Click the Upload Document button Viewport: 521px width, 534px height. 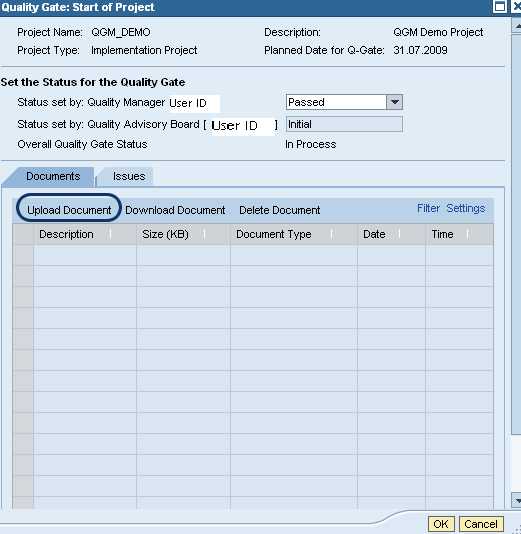69,210
